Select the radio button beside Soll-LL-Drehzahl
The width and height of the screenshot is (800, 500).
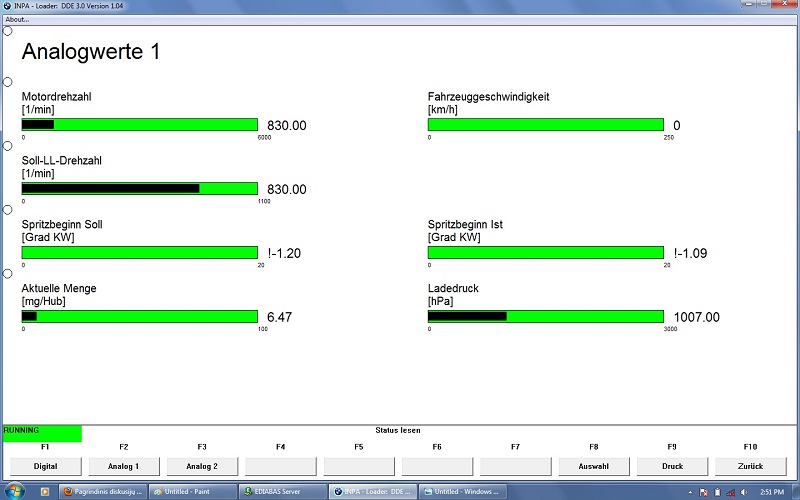[8, 147]
